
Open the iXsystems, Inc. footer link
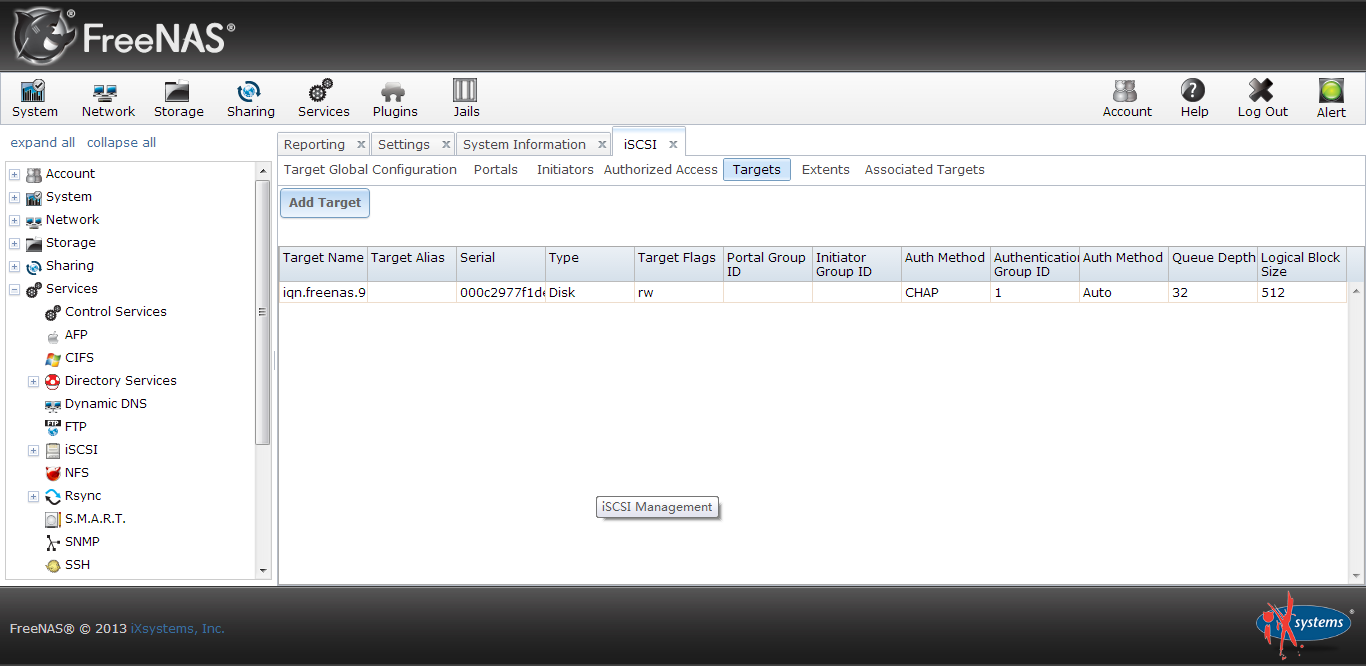click(178, 629)
